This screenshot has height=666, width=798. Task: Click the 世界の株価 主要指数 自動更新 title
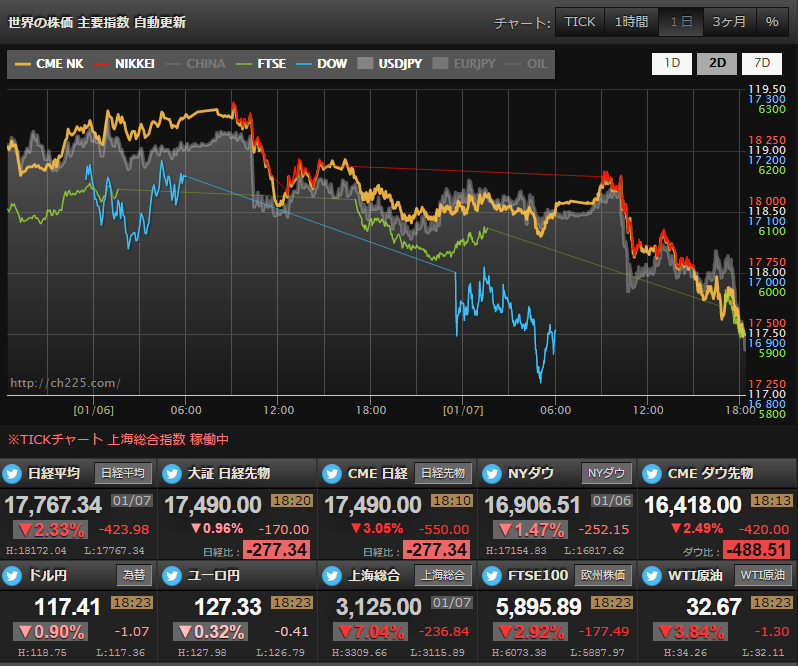tap(97, 22)
